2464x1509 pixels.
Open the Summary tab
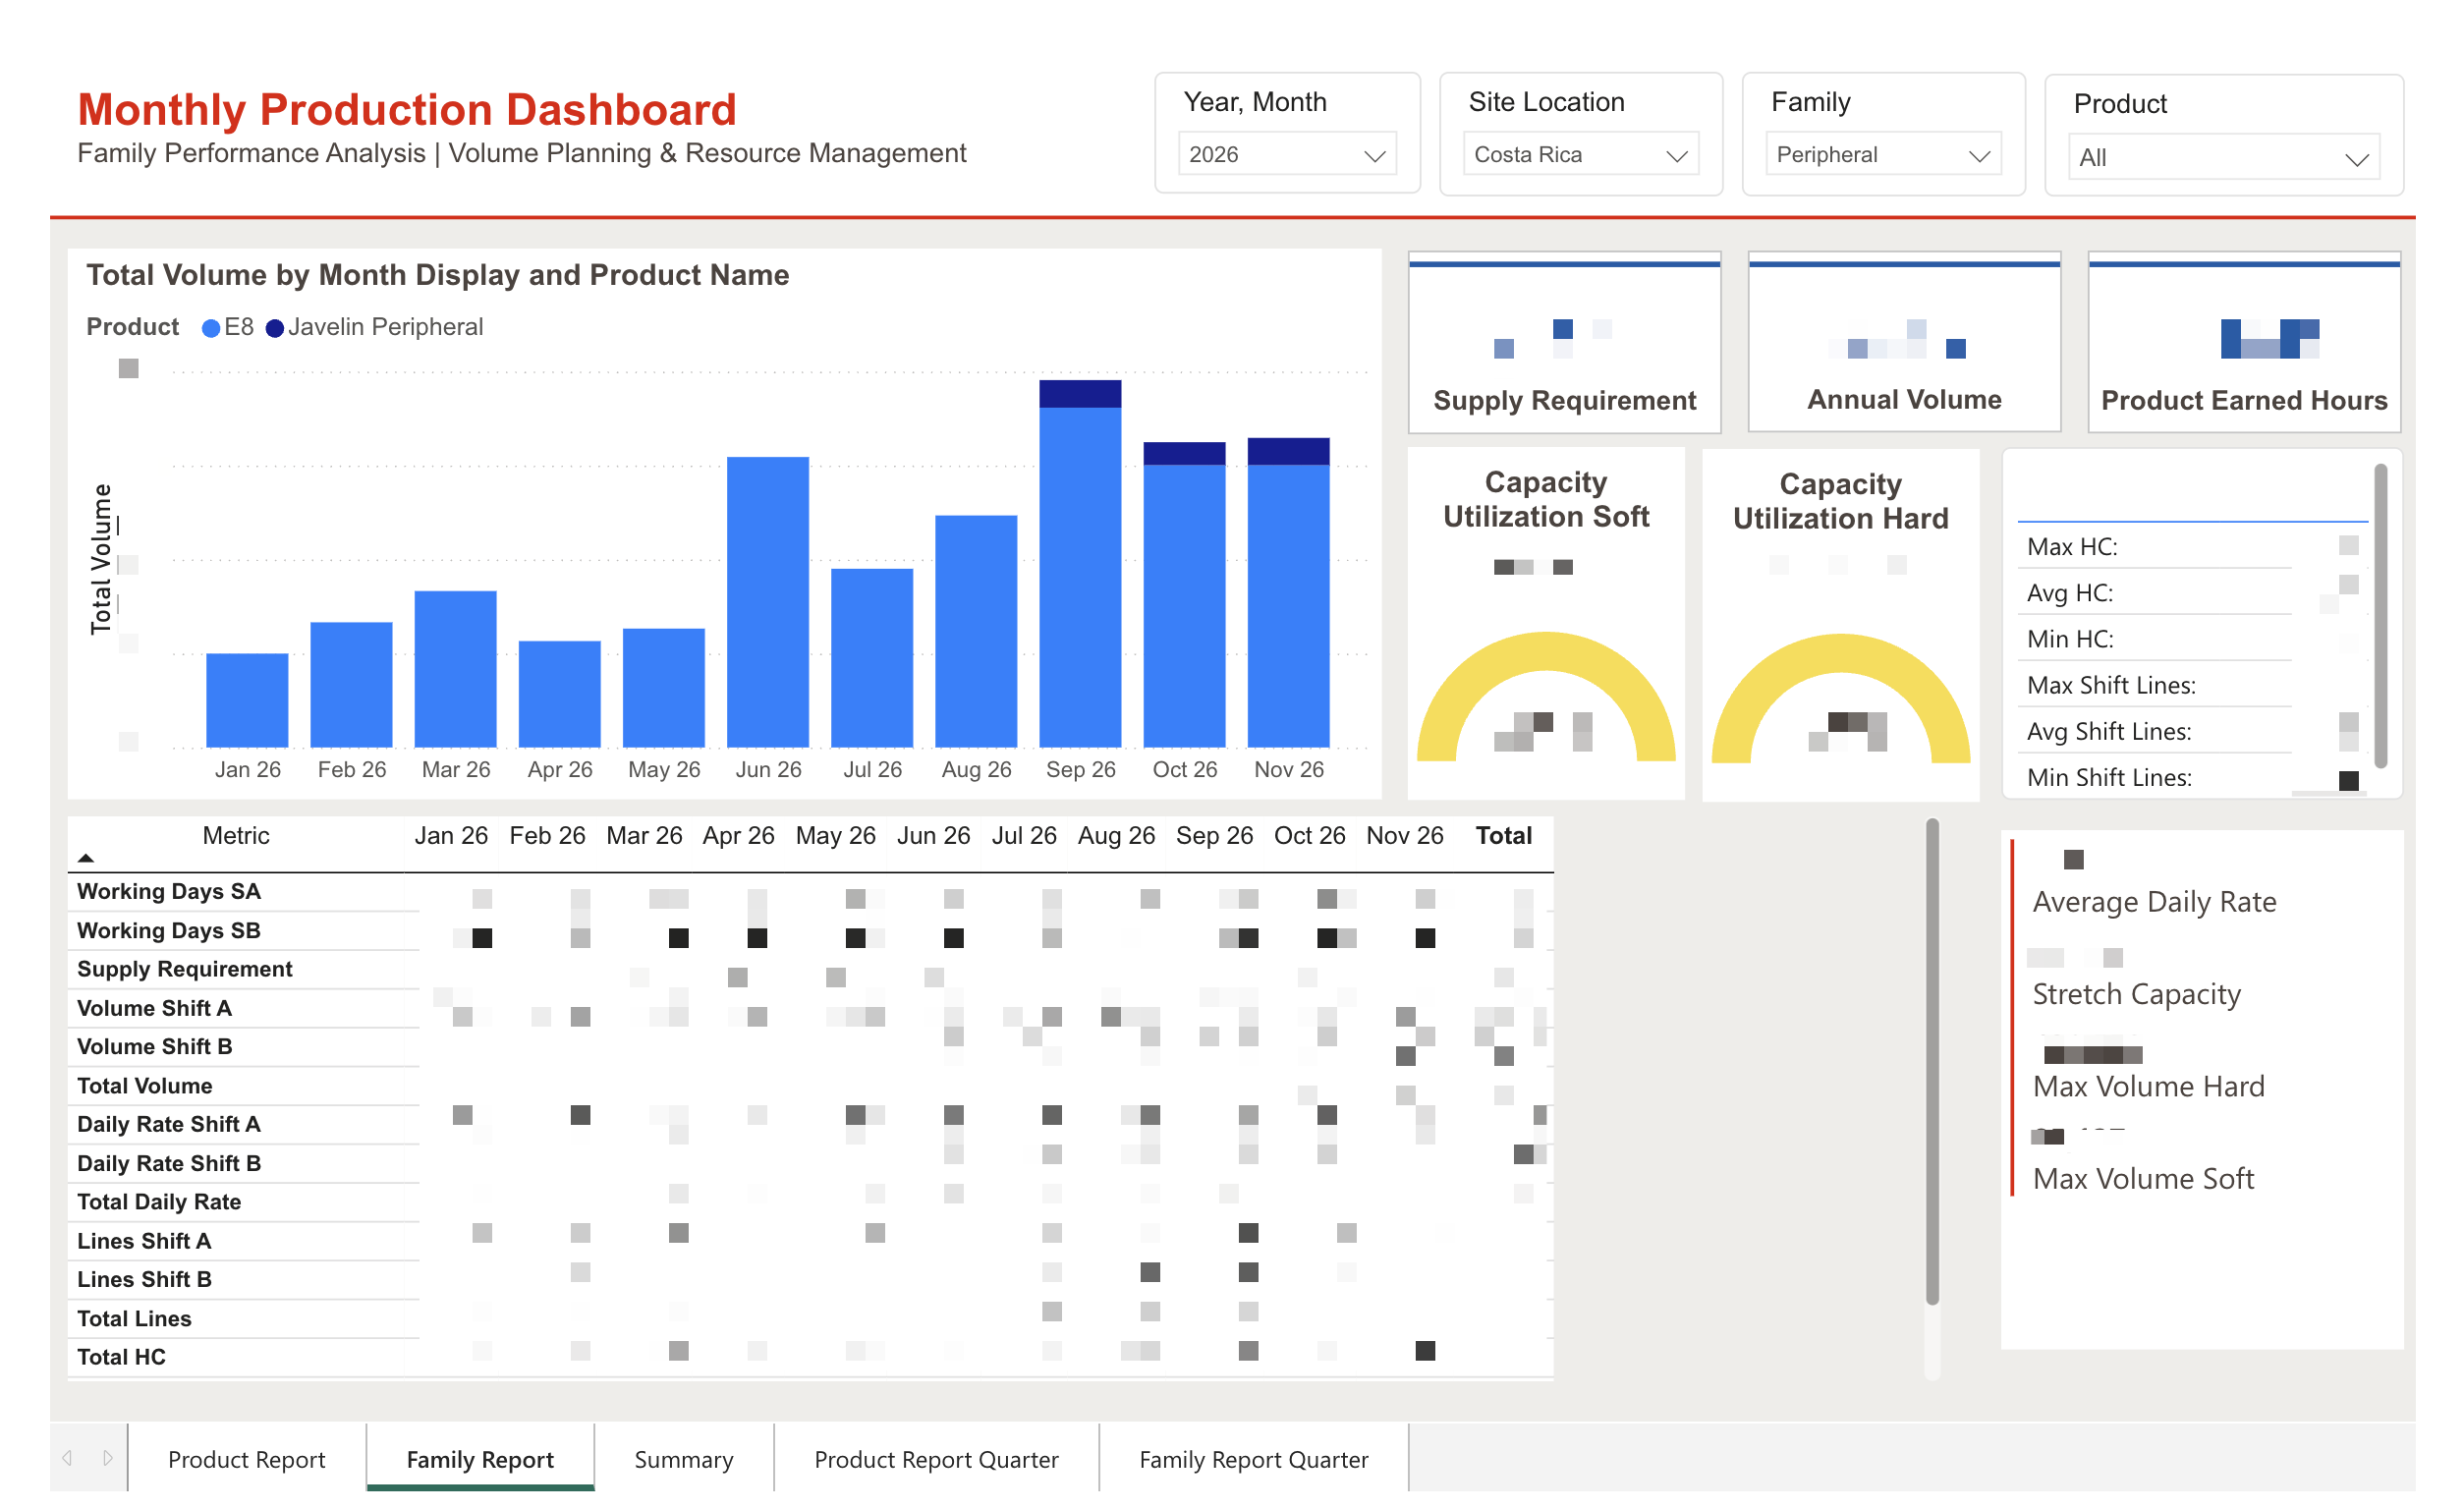pyautogui.click(x=684, y=1459)
